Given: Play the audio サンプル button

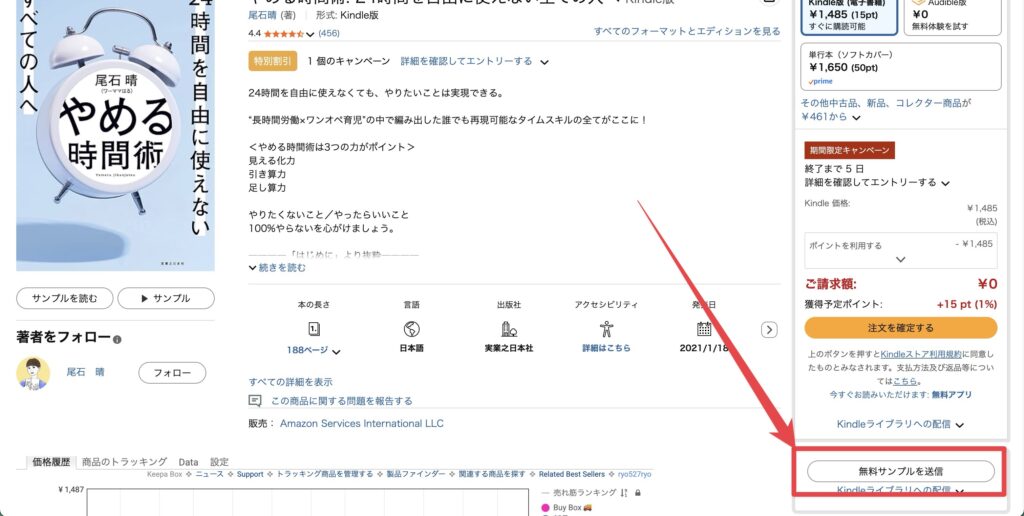Looking at the screenshot, I should pos(166,298).
